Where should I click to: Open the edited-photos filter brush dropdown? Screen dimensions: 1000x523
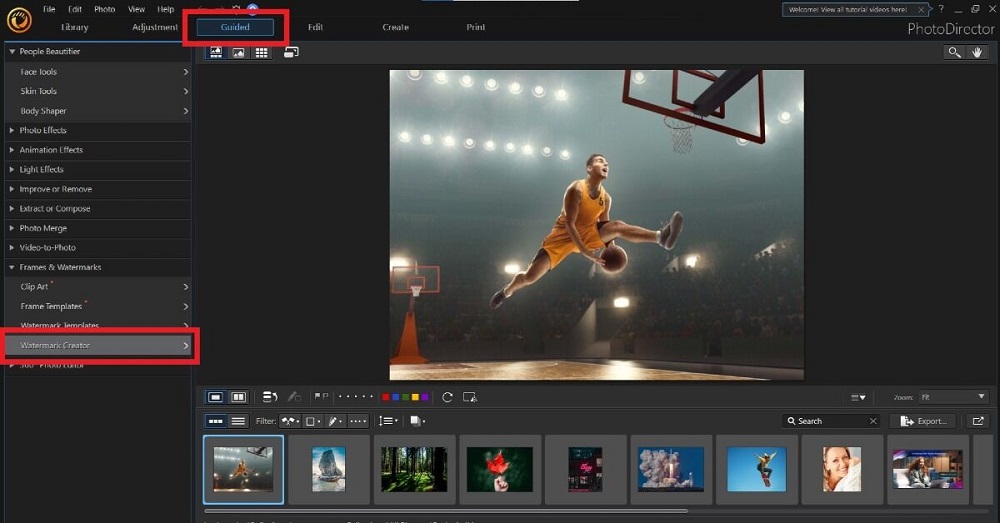(335, 421)
